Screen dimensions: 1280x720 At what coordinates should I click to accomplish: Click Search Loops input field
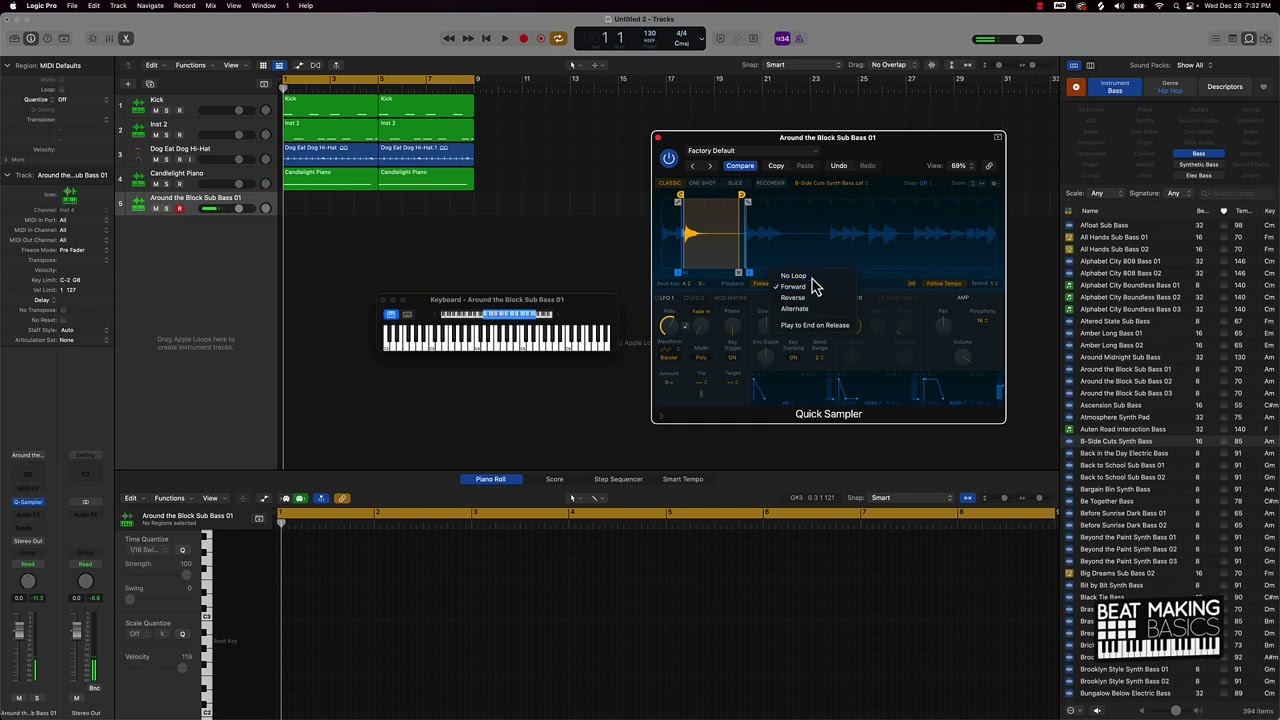(x=1238, y=193)
